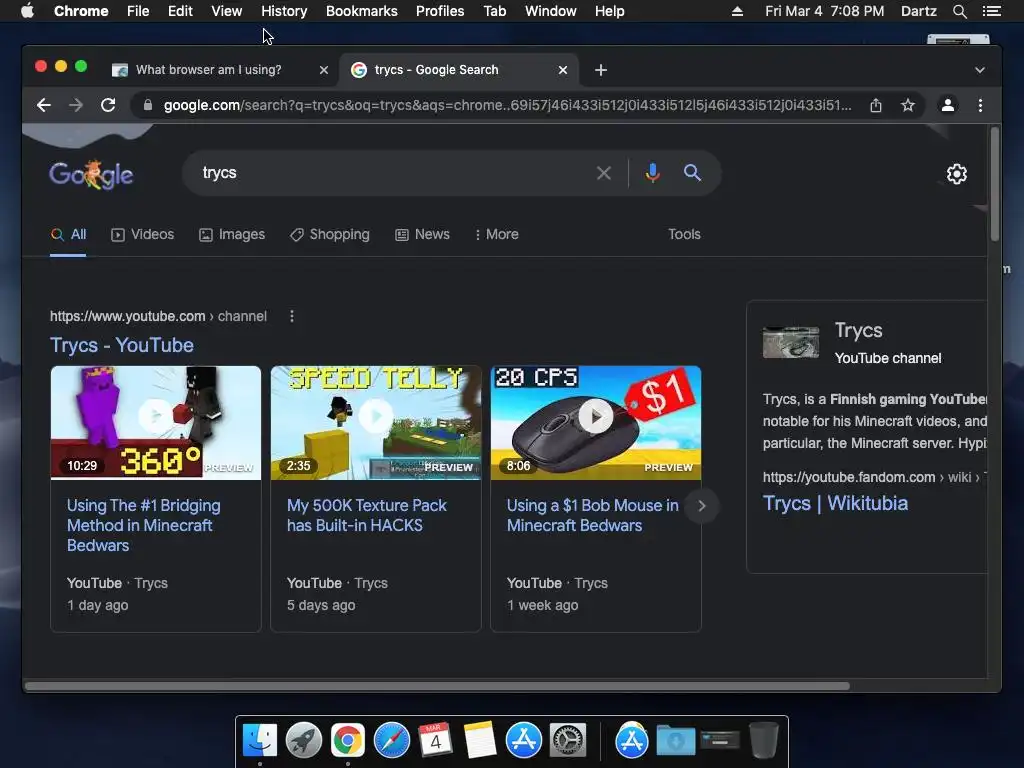Image resolution: width=1024 pixels, height=768 pixels.
Task: Open a new tab with the plus button
Action: 601,70
